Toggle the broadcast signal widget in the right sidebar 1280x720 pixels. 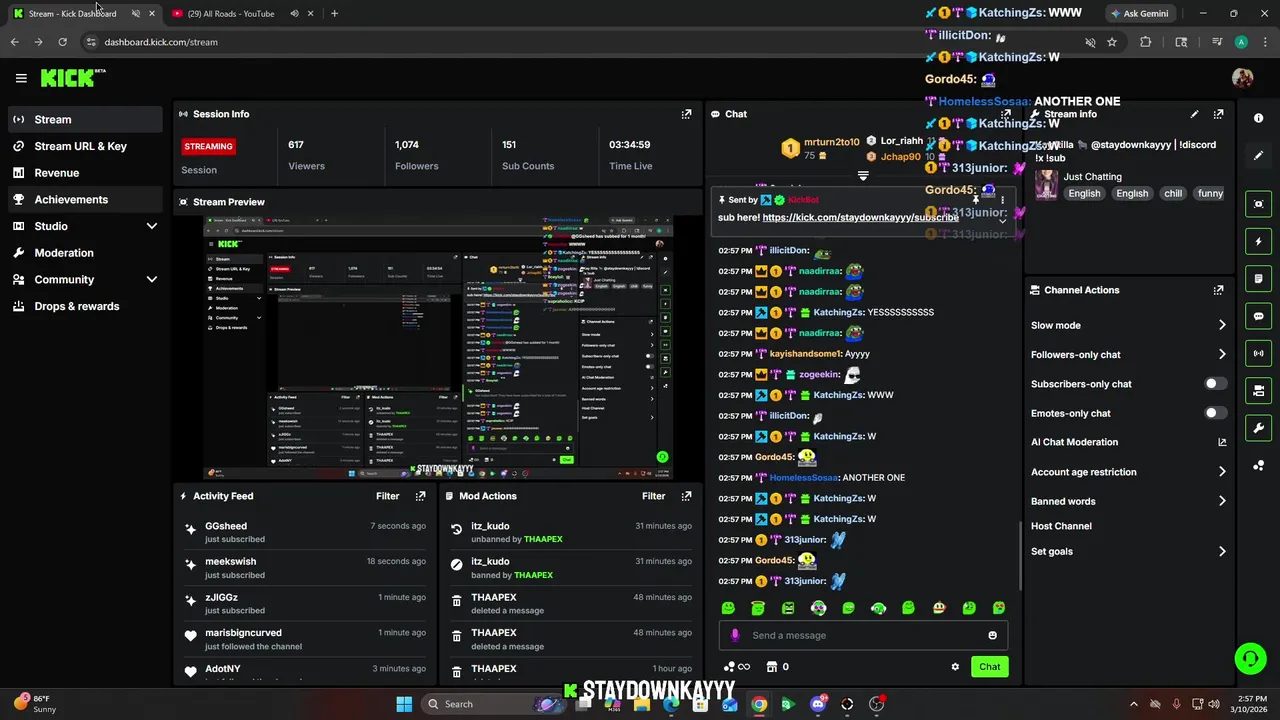pyautogui.click(x=1258, y=353)
